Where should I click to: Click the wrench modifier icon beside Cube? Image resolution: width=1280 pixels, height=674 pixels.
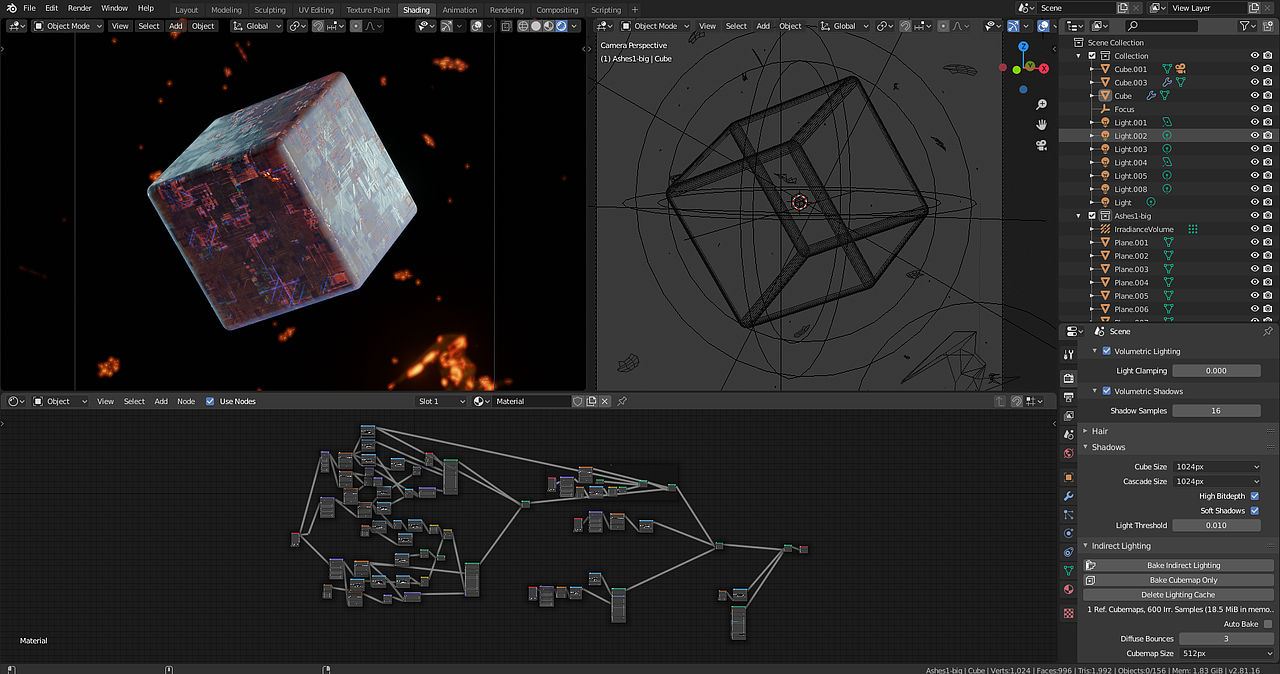coord(1151,96)
